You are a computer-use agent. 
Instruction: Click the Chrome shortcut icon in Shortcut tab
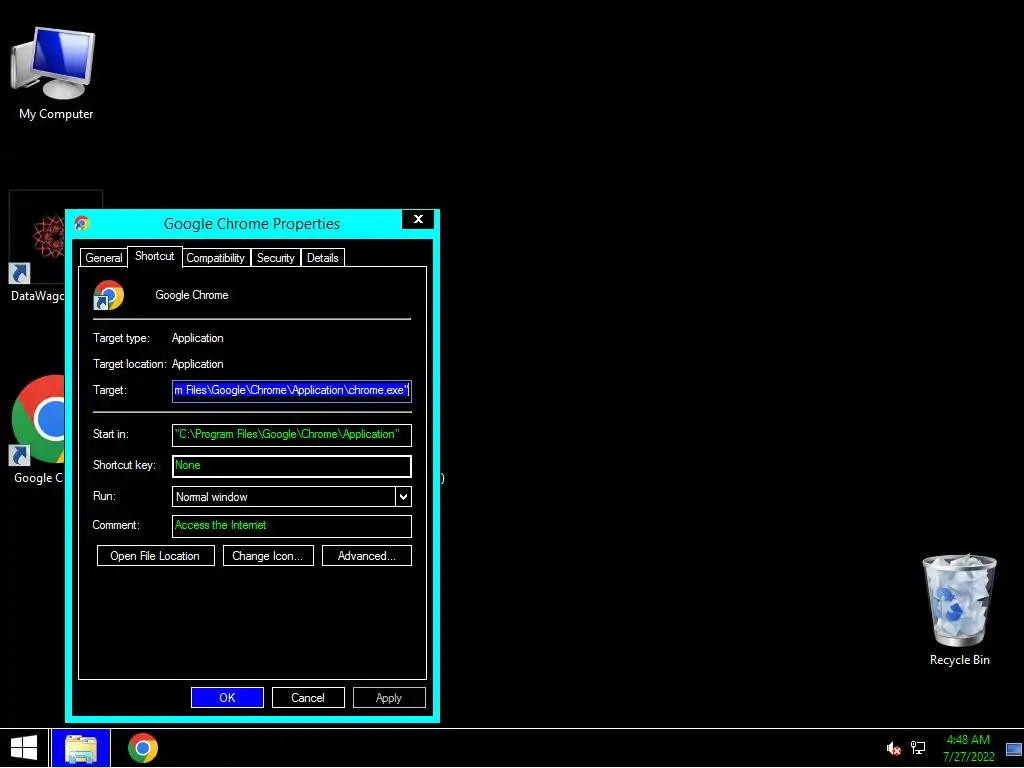(108, 295)
